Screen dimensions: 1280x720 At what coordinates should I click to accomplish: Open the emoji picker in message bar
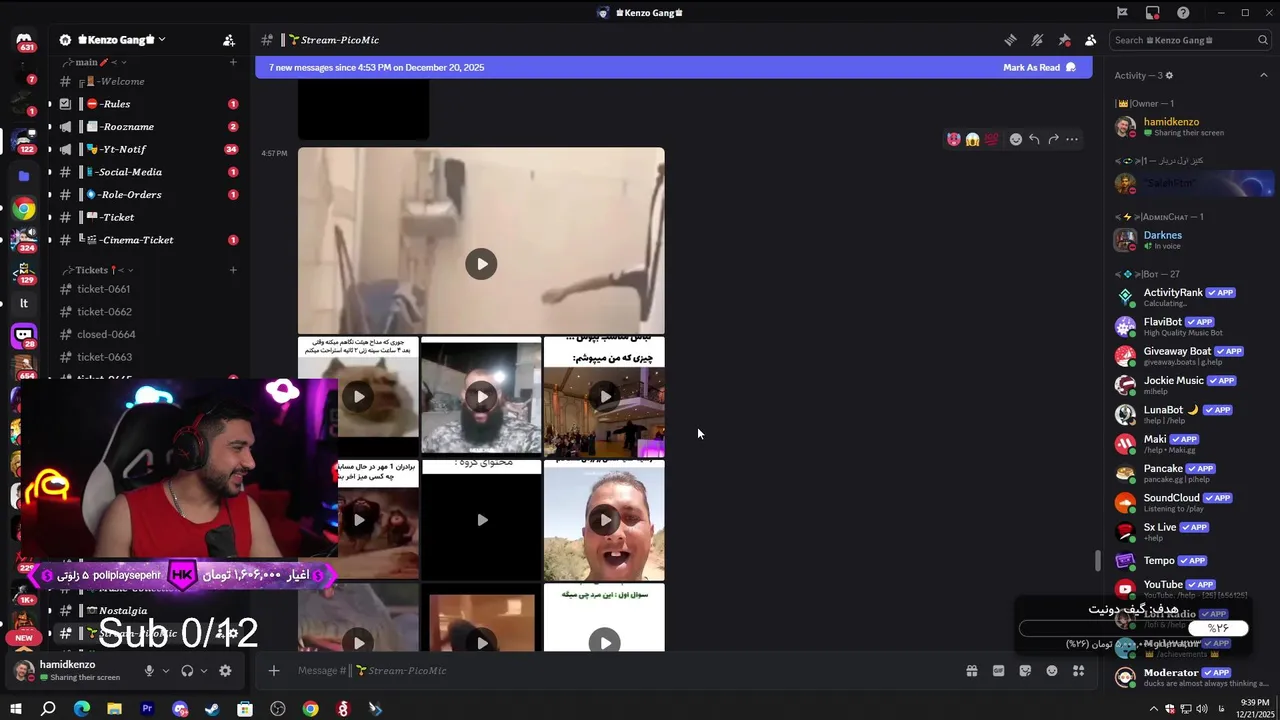1052,671
